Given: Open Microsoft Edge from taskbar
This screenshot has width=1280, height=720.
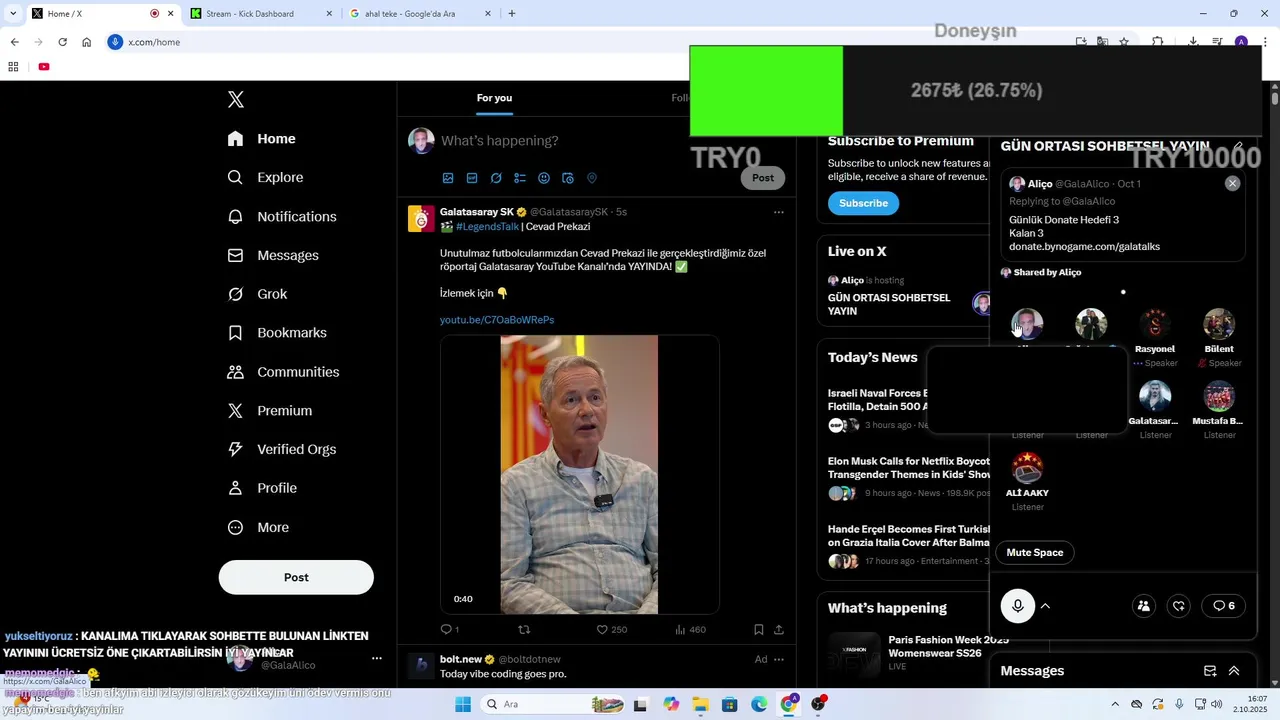Looking at the screenshot, I should click(x=759, y=704).
